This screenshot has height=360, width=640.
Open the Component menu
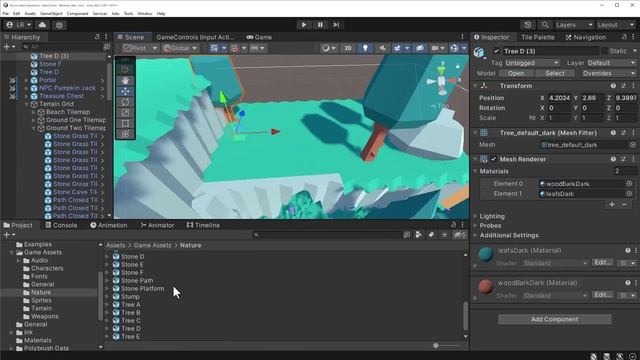pos(77,13)
